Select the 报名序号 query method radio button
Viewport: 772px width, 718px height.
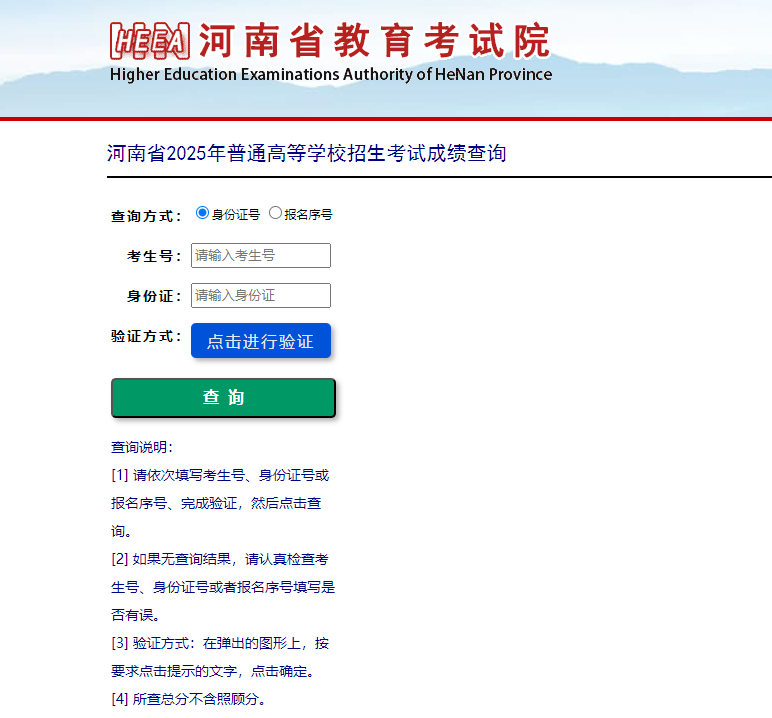(x=275, y=213)
